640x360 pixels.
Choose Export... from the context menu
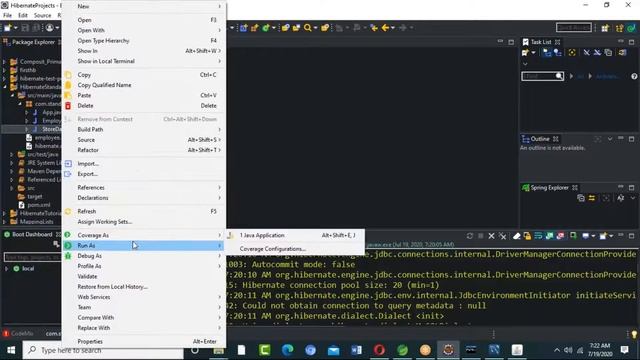click(144, 174)
